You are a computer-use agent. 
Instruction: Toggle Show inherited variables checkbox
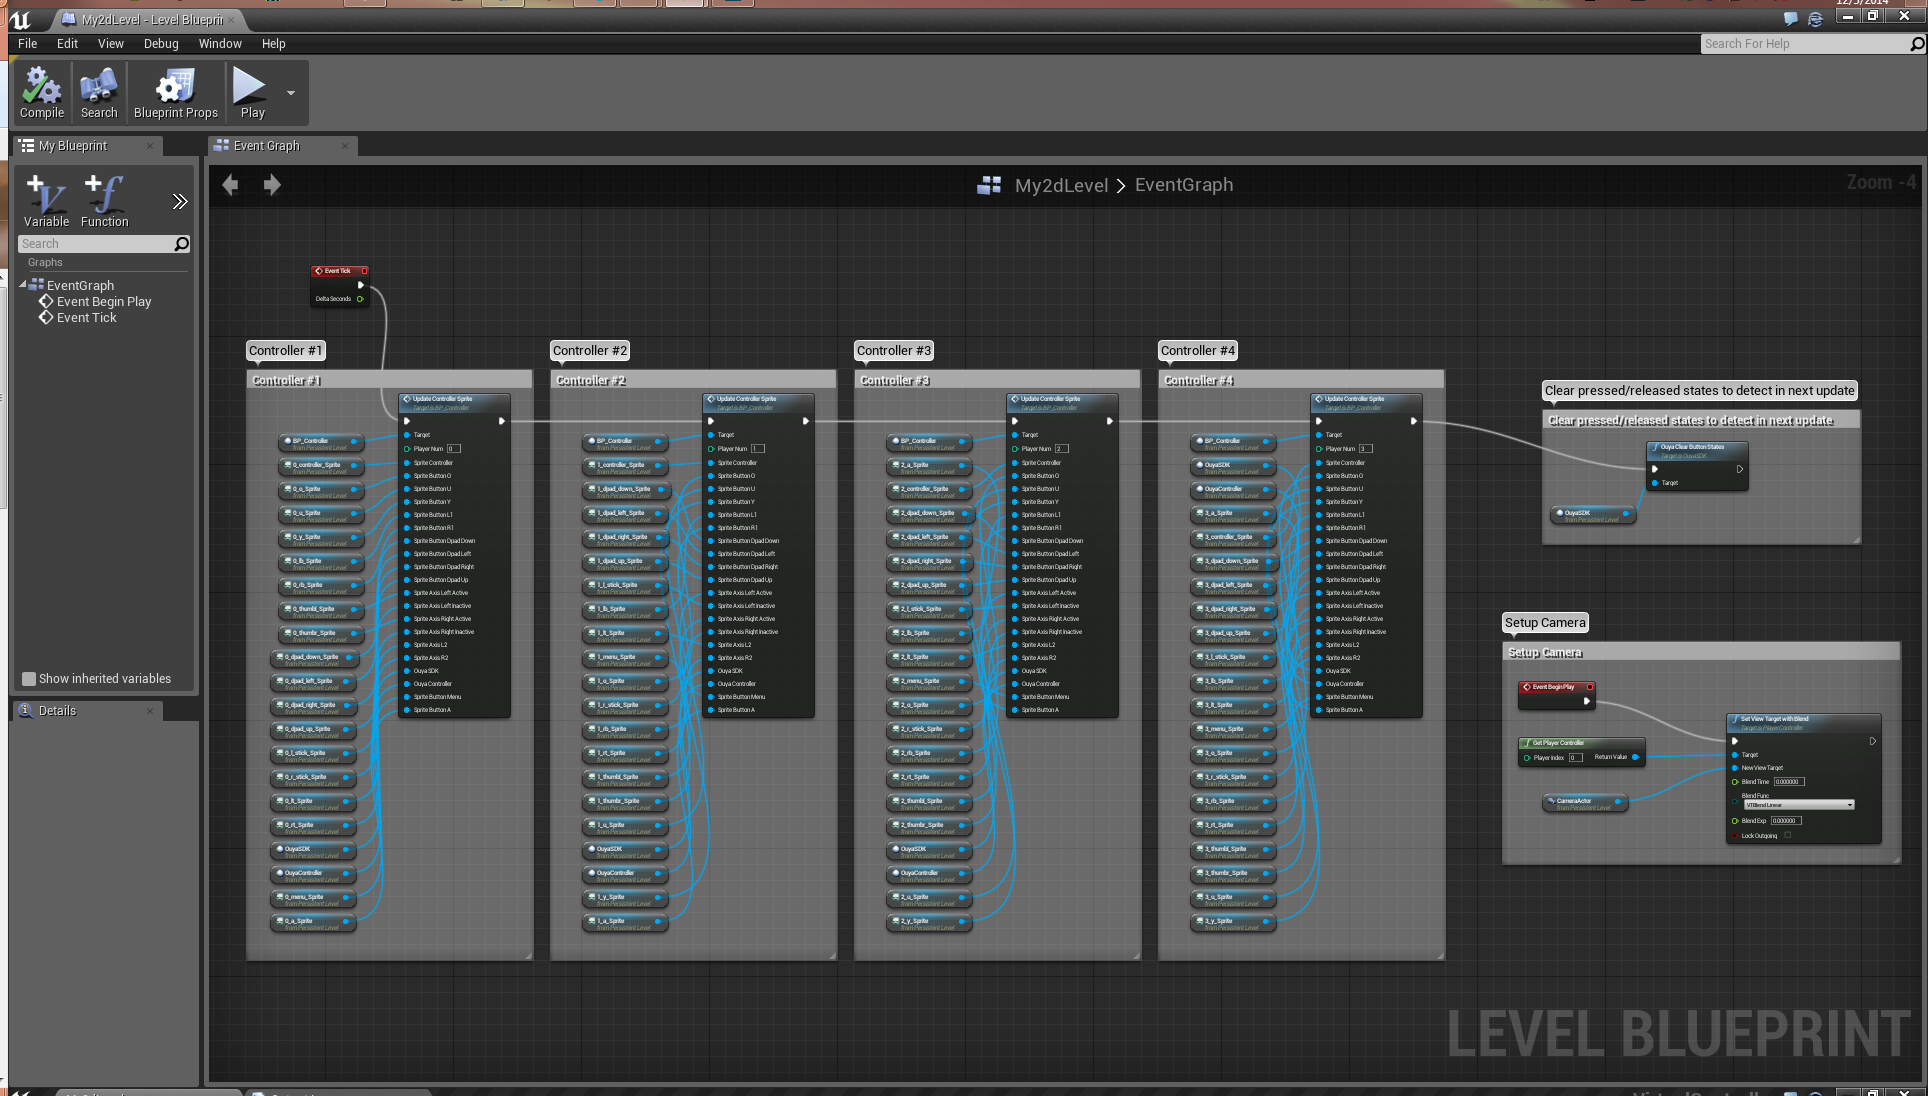[29, 679]
